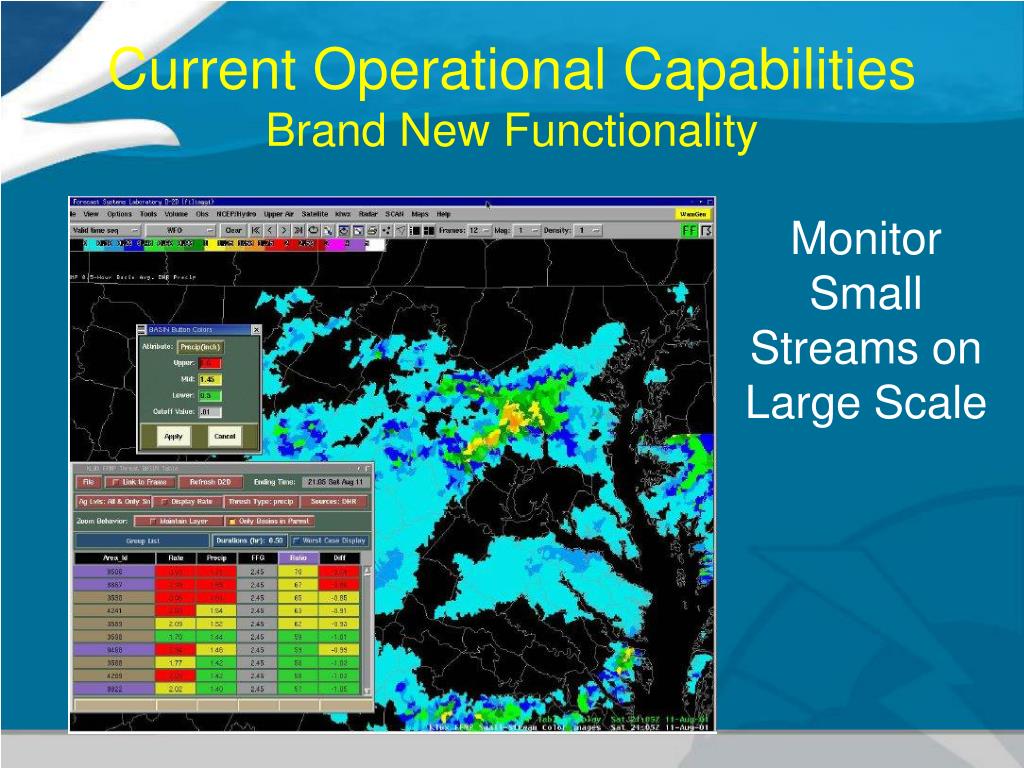Click the Group List button
The image size is (1024, 768).
click(142, 541)
